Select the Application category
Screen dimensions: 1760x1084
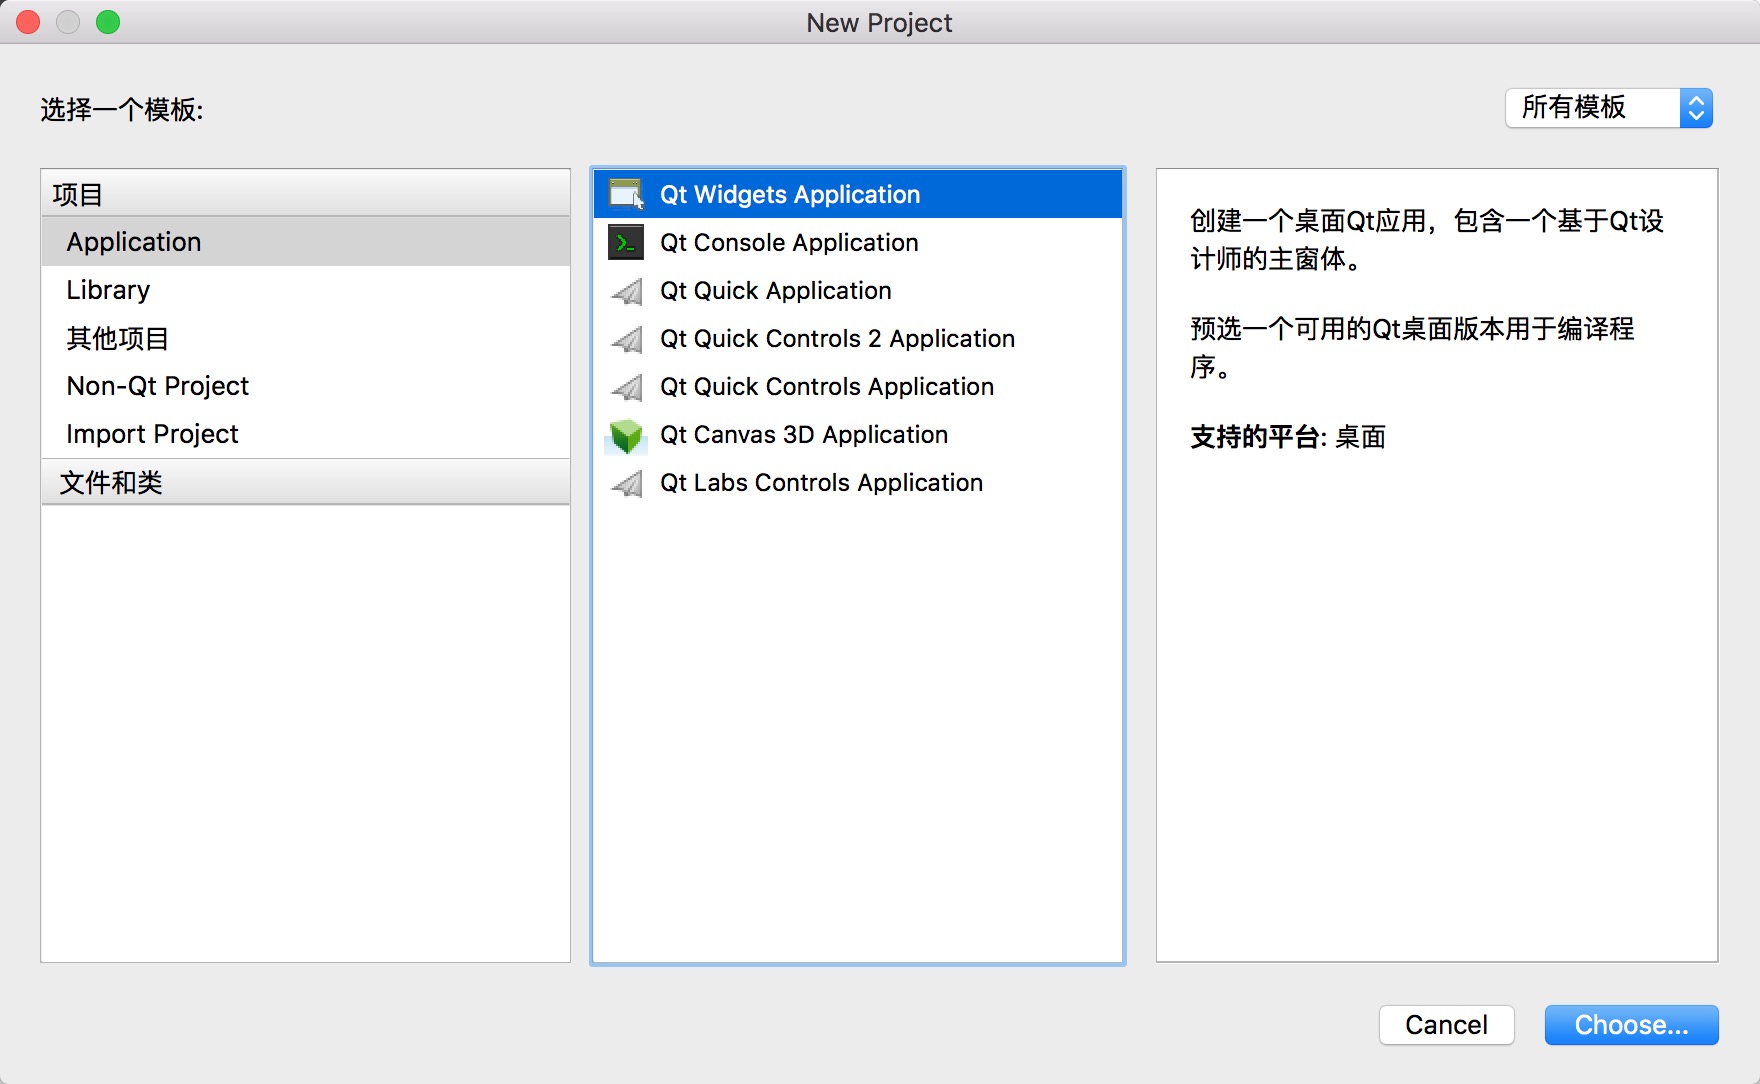(x=306, y=242)
